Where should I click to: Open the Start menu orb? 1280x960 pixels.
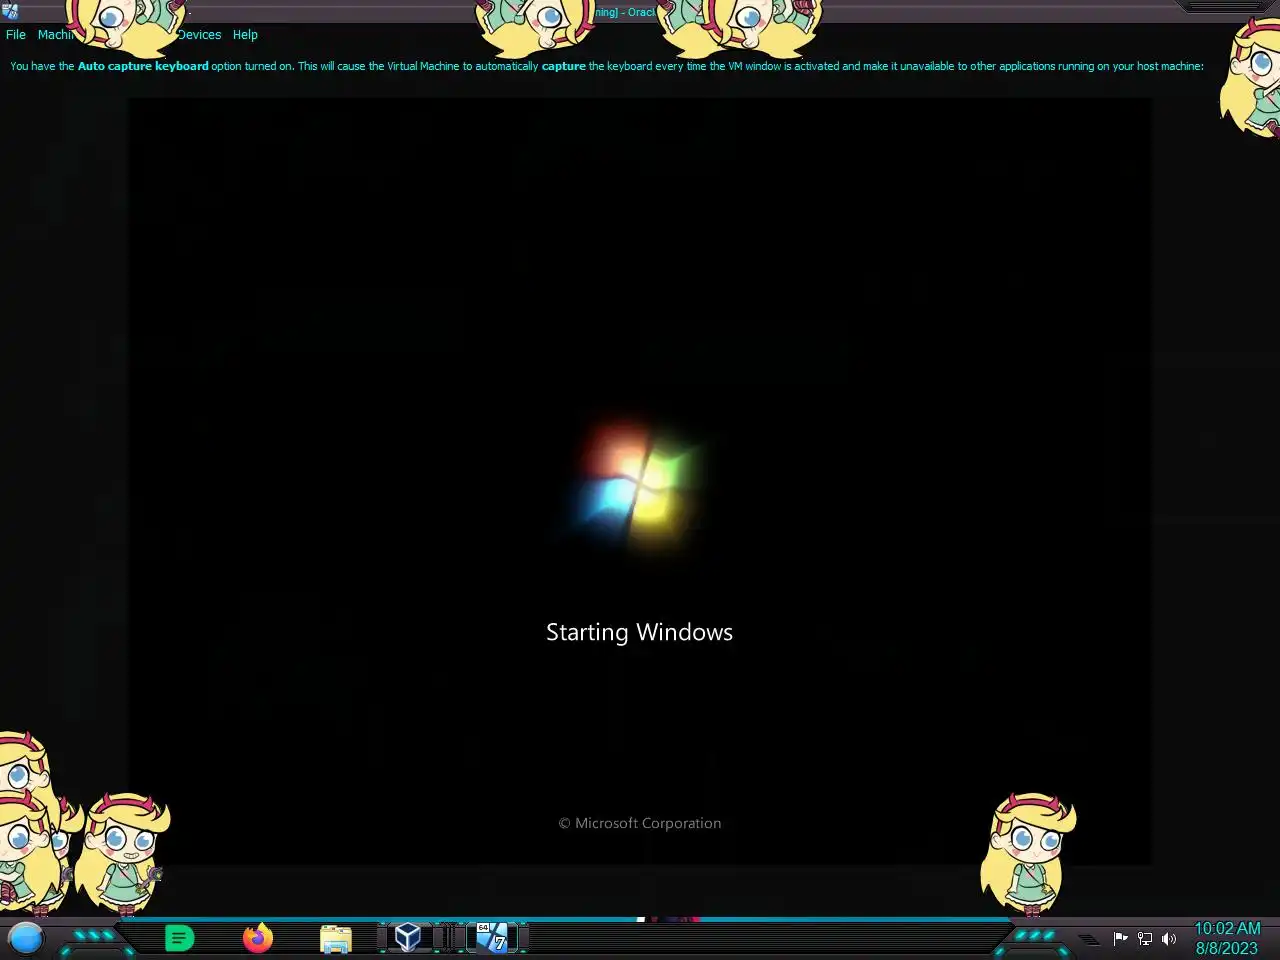click(x=26, y=938)
